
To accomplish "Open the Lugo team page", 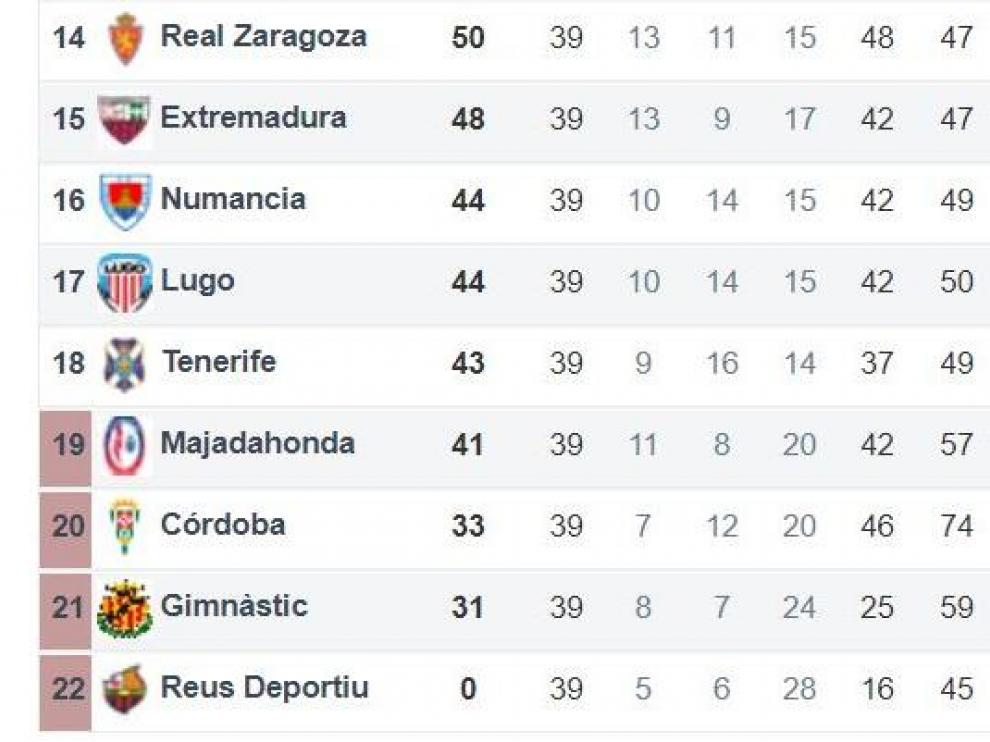I will point(198,281).
